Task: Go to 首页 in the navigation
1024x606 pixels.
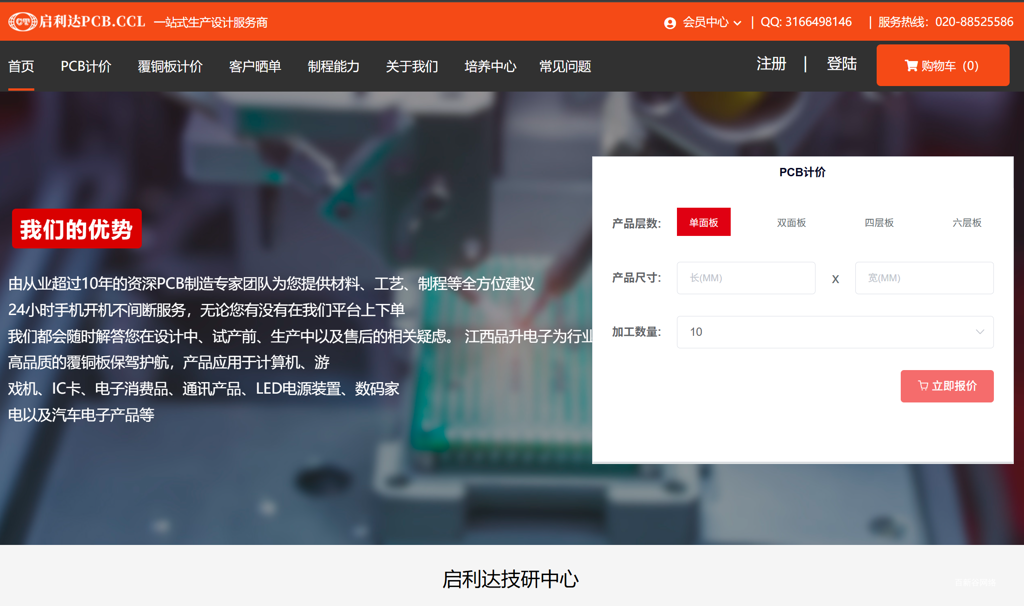Action: tap(21, 66)
